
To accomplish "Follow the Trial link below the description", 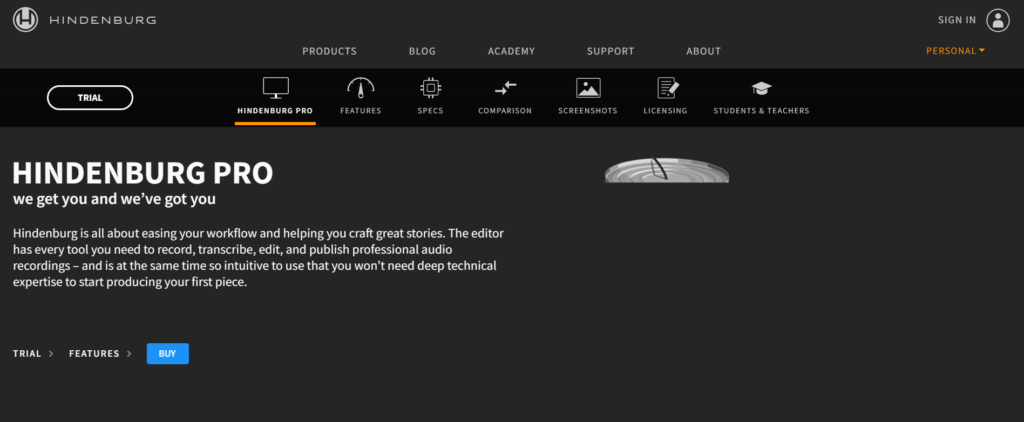I will pos(27,354).
